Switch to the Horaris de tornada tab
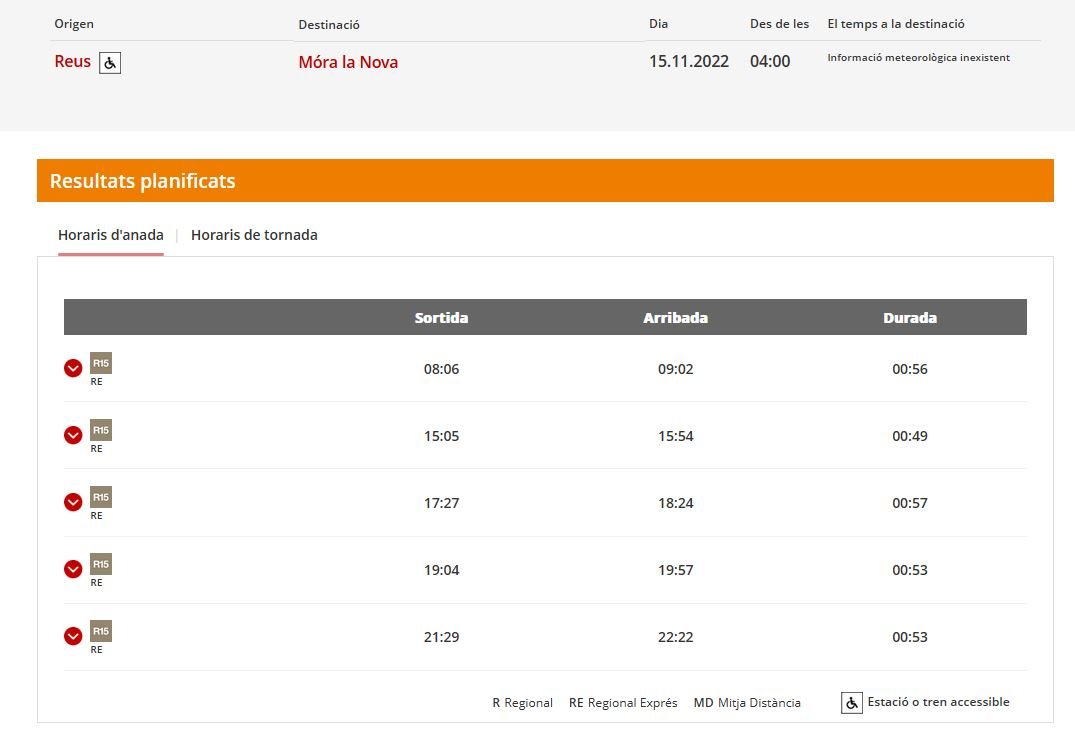Viewport: 1075px width, 735px height. click(254, 235)
